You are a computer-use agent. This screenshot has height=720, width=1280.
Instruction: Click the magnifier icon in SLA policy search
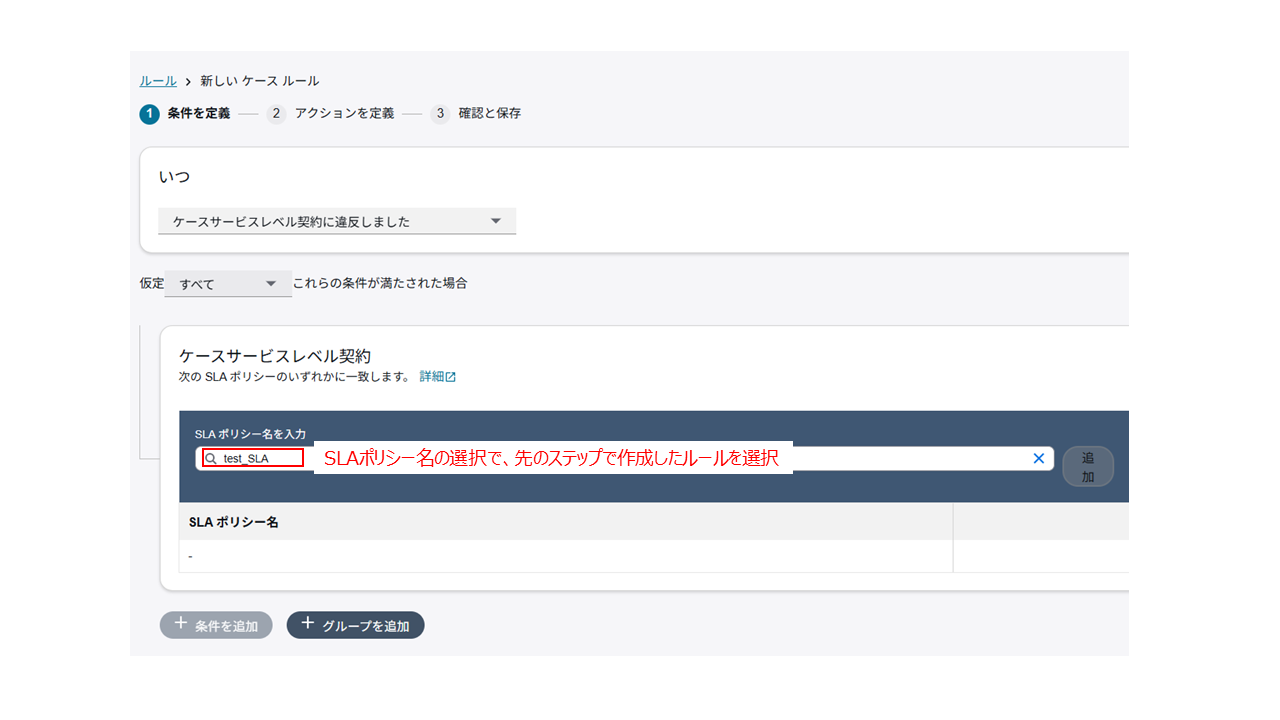pyautogui.click(x=211, y=459)
